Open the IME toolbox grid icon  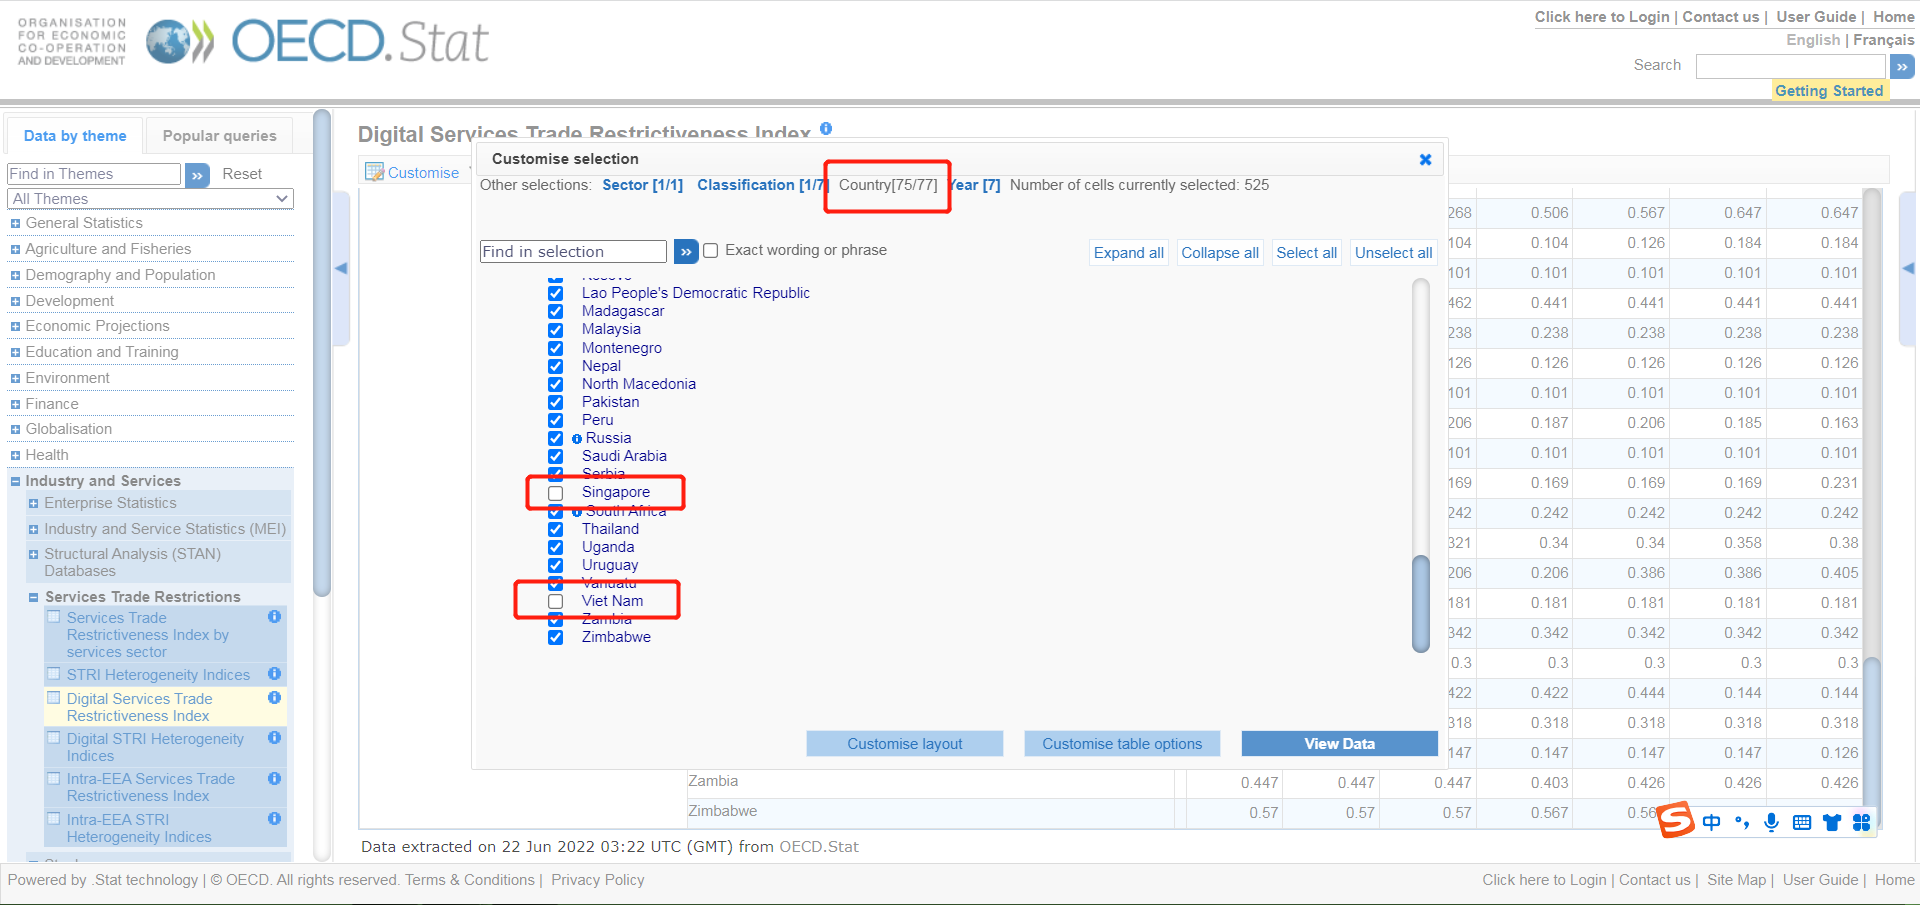click(x=1861, y=822)
